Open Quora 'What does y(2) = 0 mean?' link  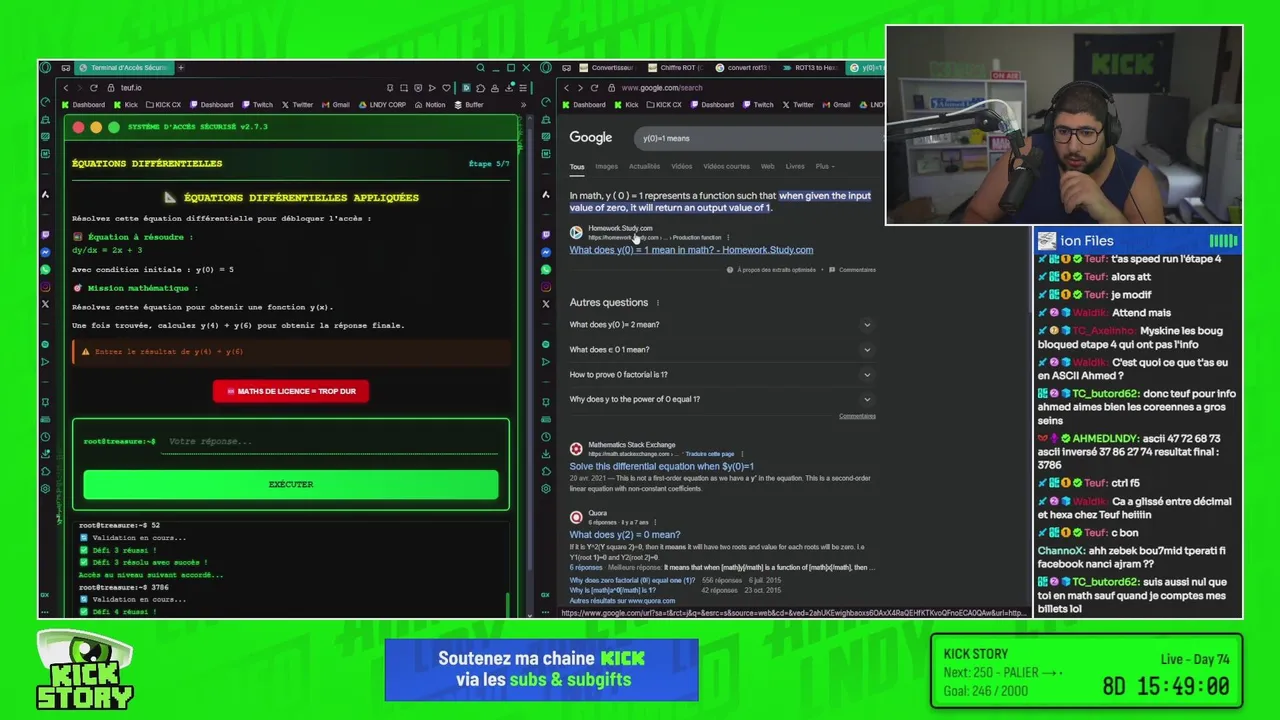[624, 535]
